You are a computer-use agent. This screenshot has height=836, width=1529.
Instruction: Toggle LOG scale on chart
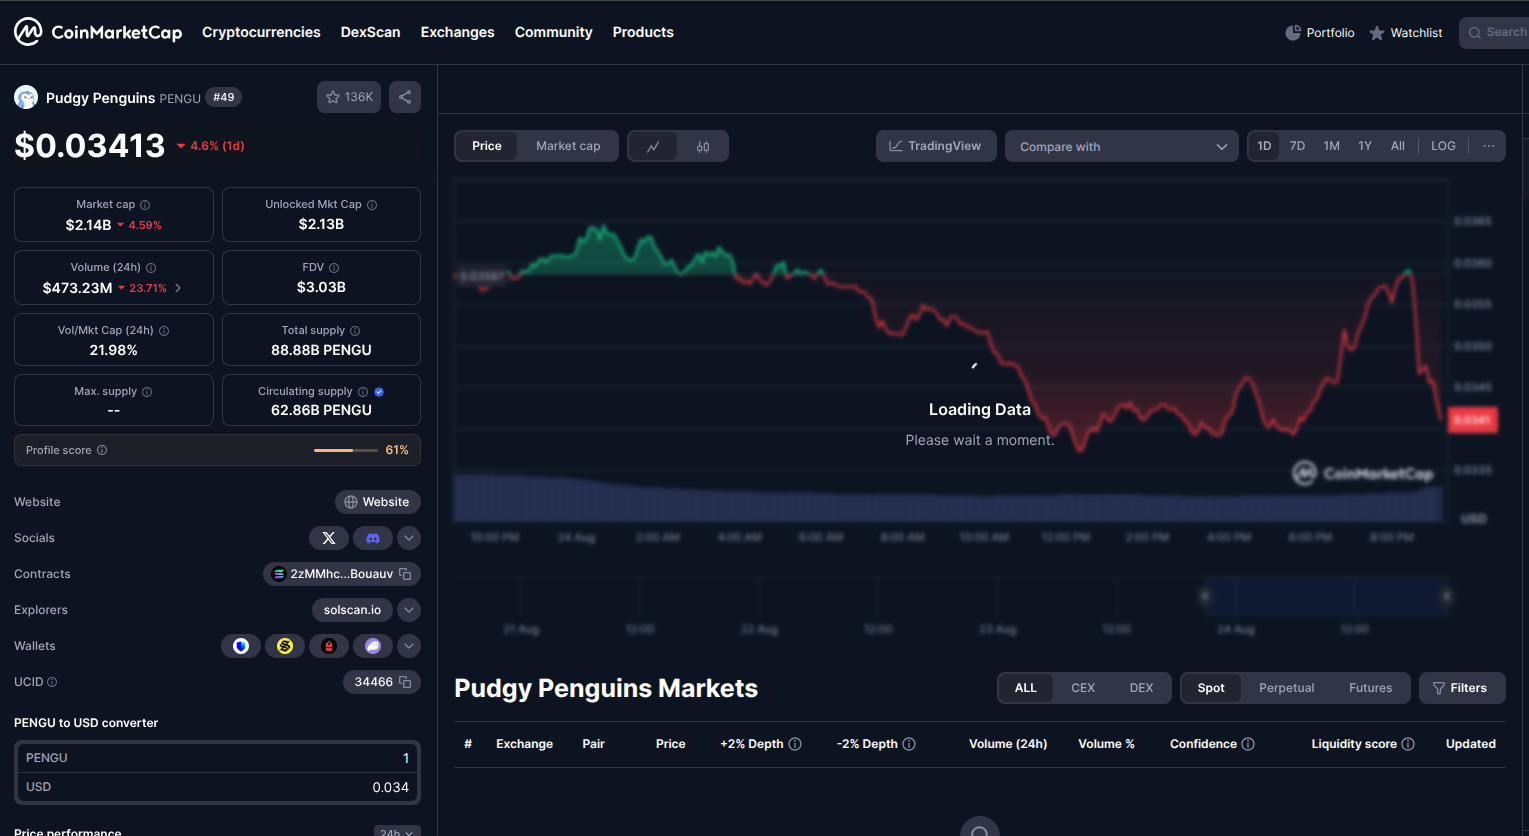point(1443,146)
